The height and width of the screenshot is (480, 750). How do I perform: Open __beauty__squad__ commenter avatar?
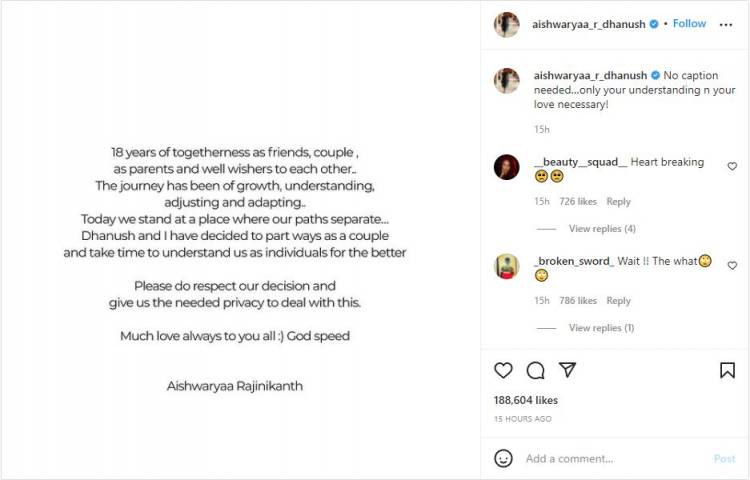point(507,167)
